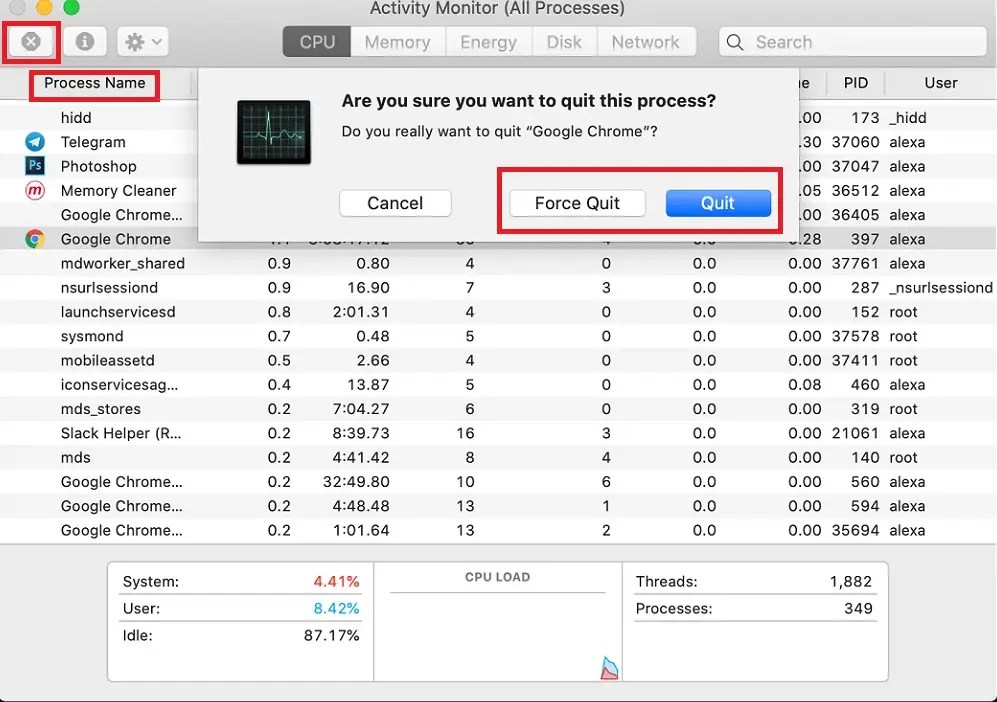Select the Telegram process name
Screen dimensions: 997x702
point(93,142)
